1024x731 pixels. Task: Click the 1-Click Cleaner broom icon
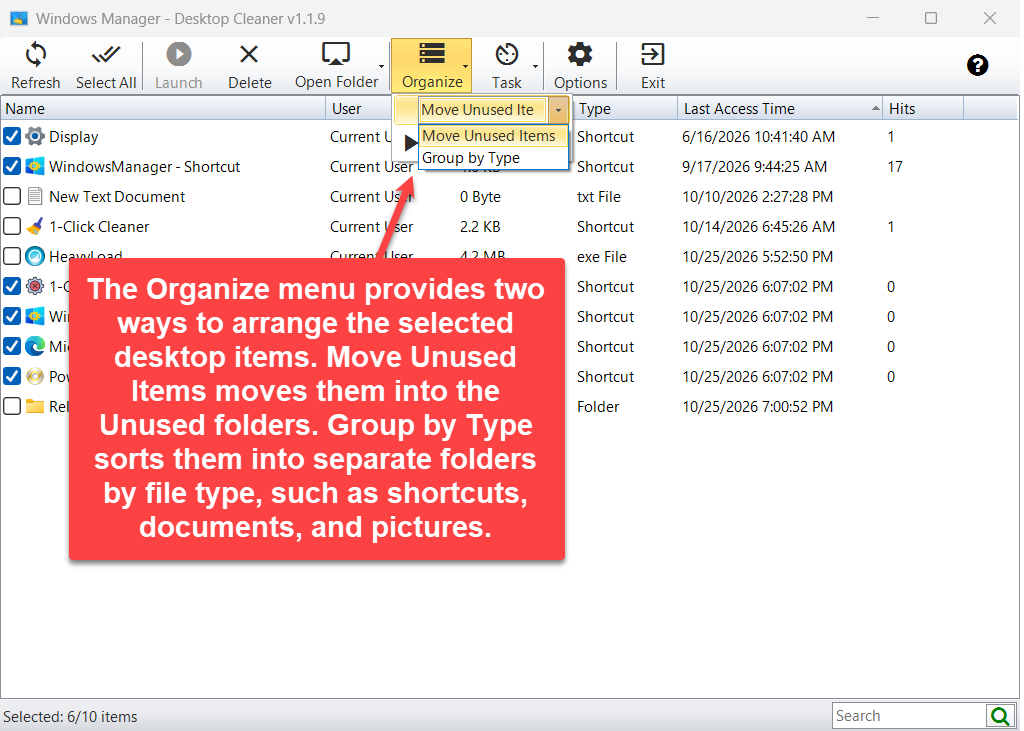35,227
